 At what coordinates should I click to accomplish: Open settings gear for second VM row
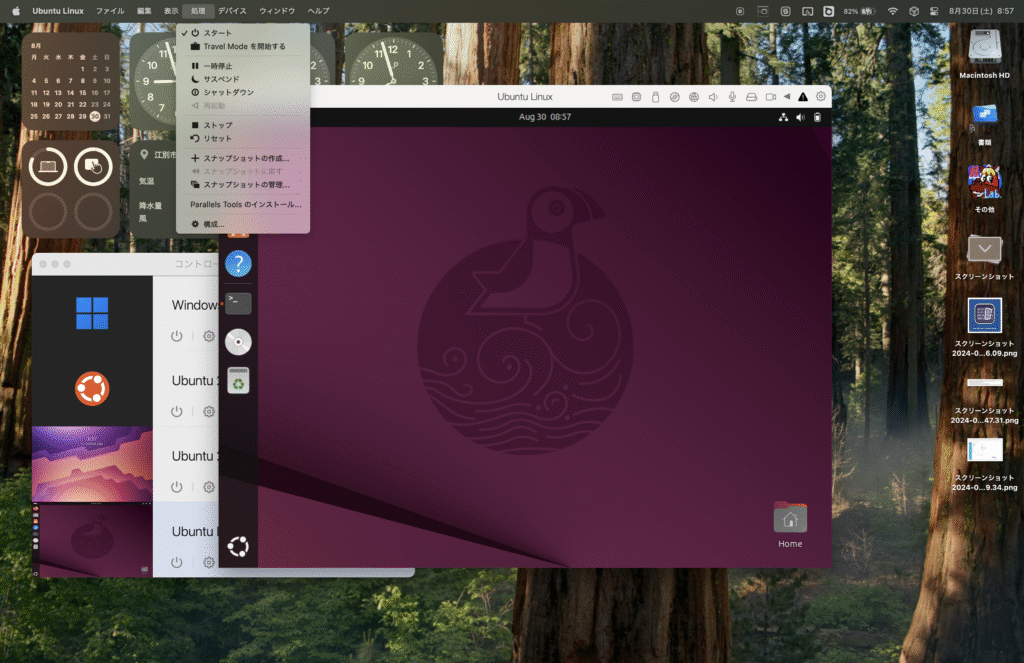point(209,412)
